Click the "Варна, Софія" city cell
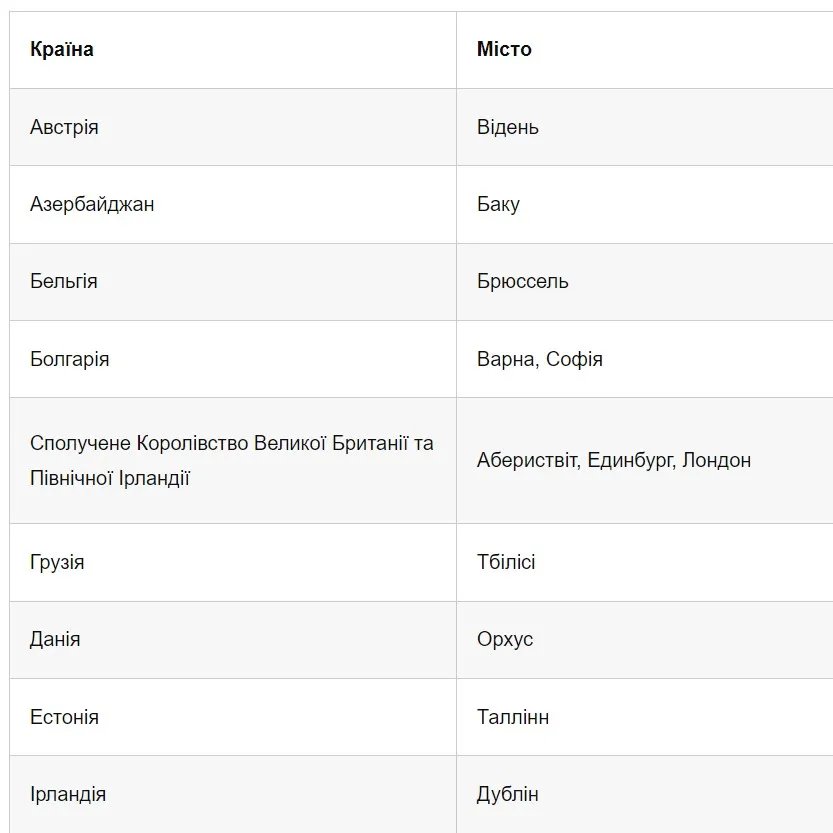The image size is (833, 833). click(x=540, y=359)
